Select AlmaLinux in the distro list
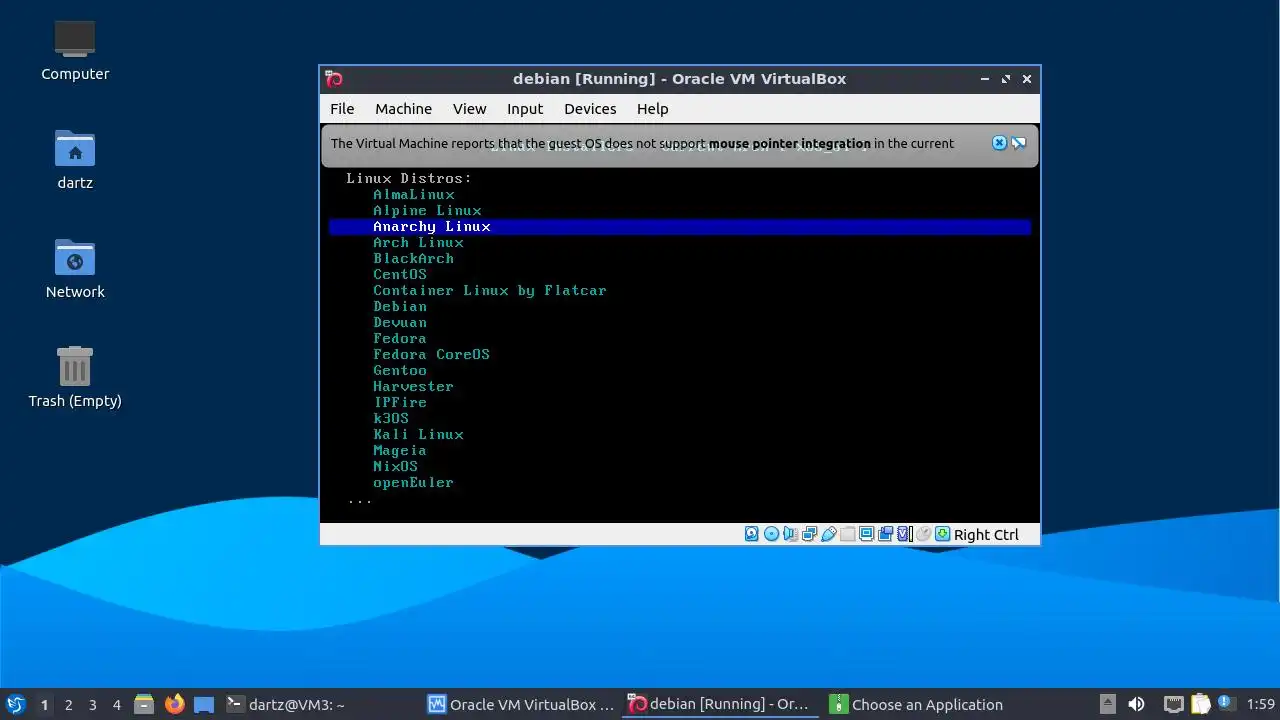Image resolution: width=1280 pixels, height=720 pixels. click(414, 195)
